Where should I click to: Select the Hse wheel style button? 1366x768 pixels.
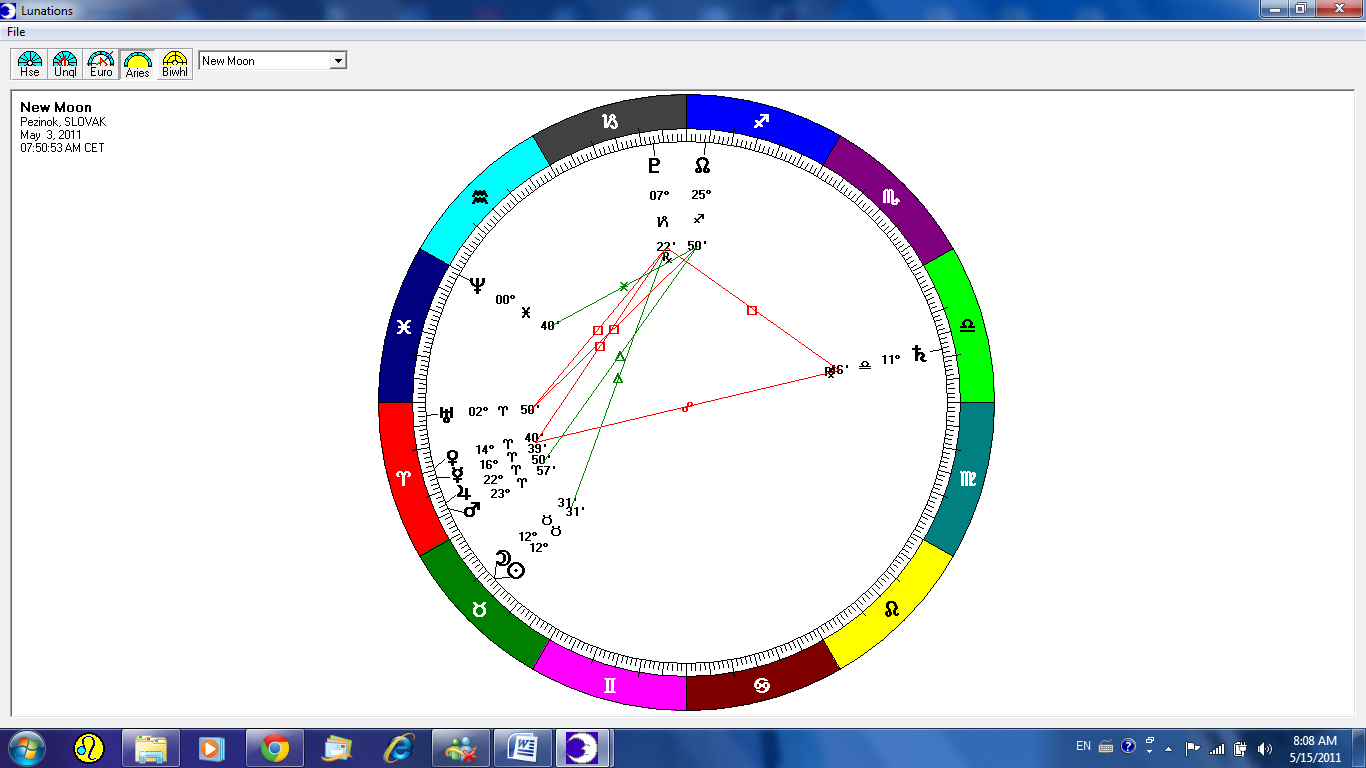click(x=30, y=64)
